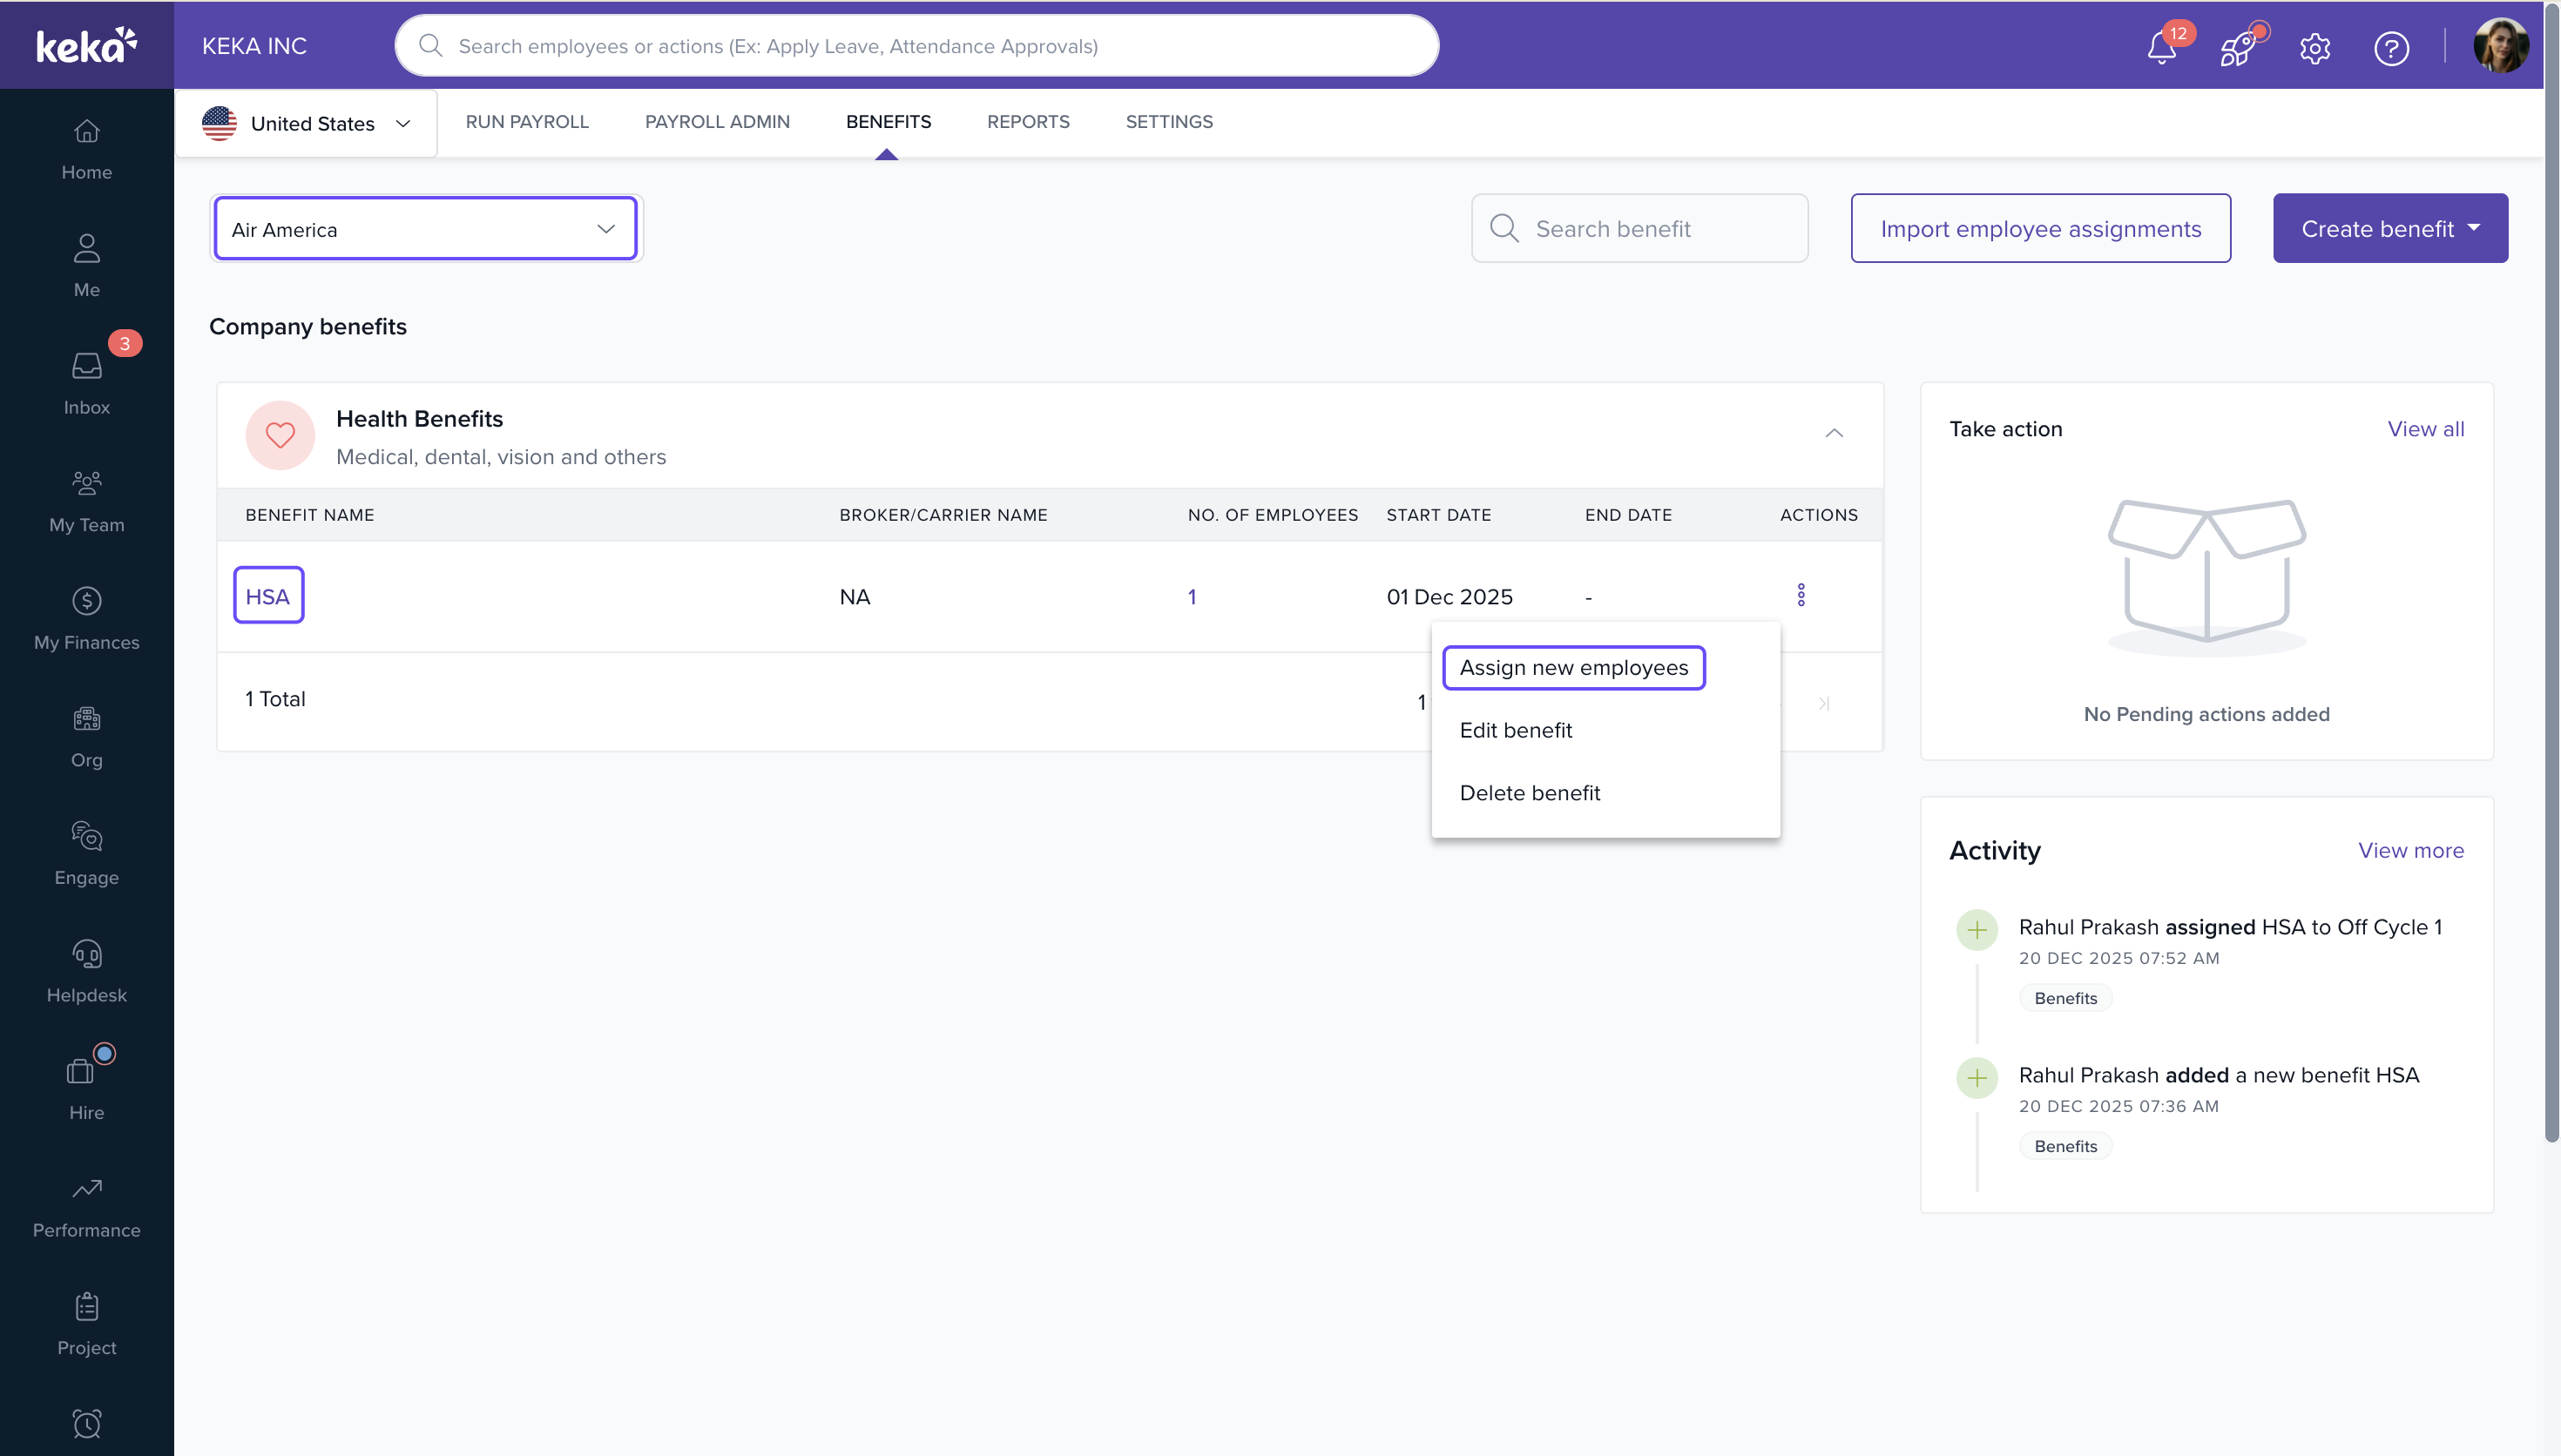
Task: Click the user profile avatar
Action: coord(2500,45)
